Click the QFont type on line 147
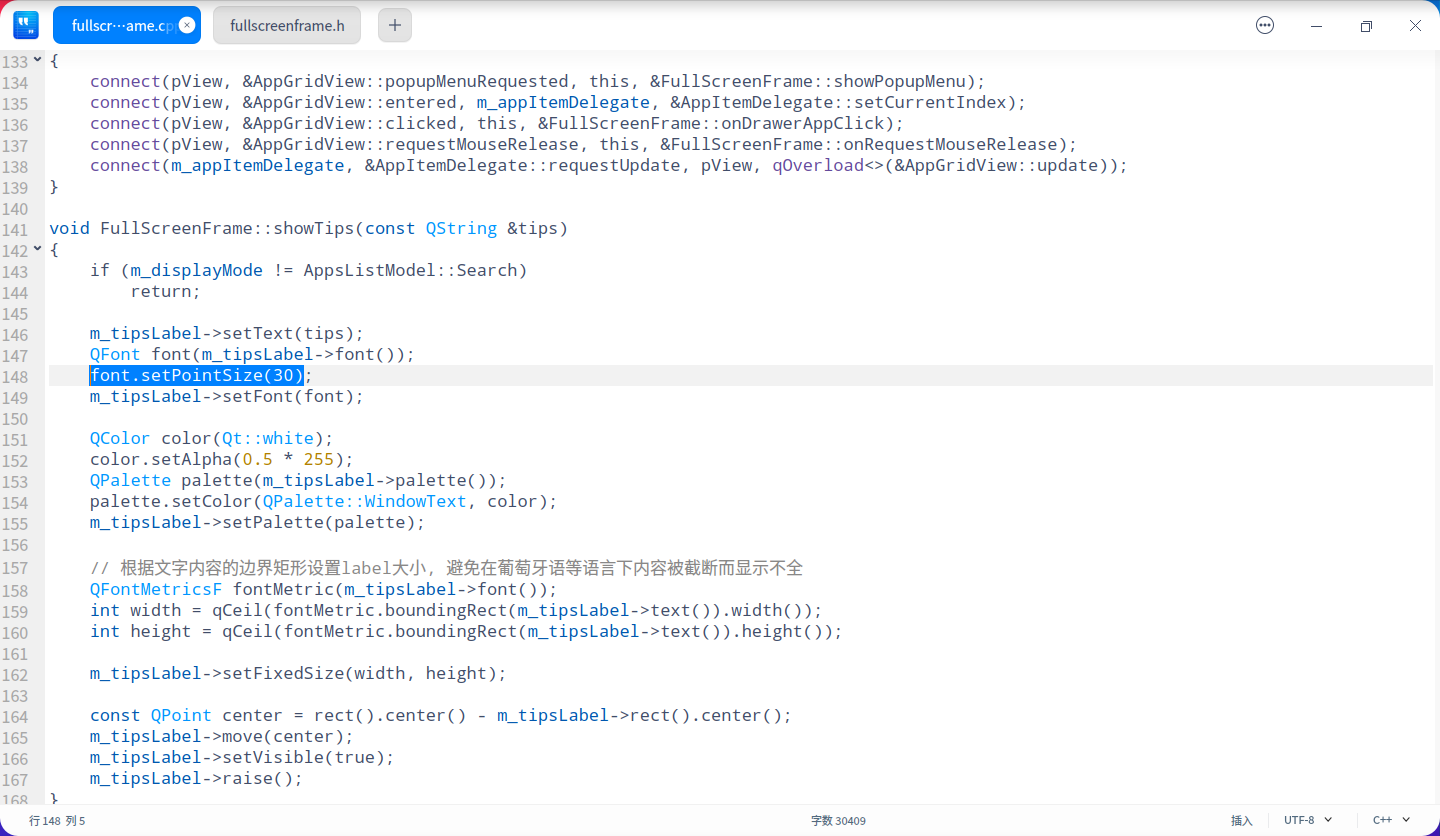This screenshot has width=1440, height=836. pyautogui.click(x=115, y=354)
